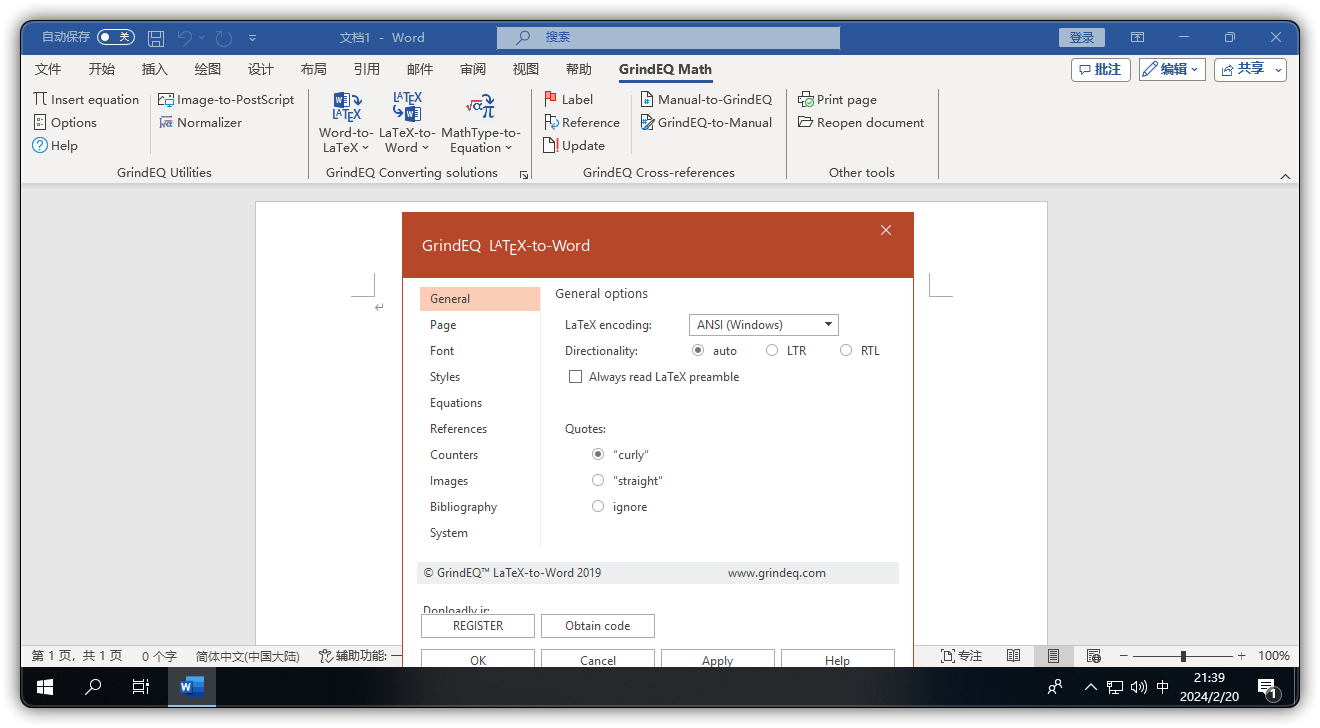Click the Insert equation command
This screenshot has width=1320, height=728.
[x=86, y=99]
